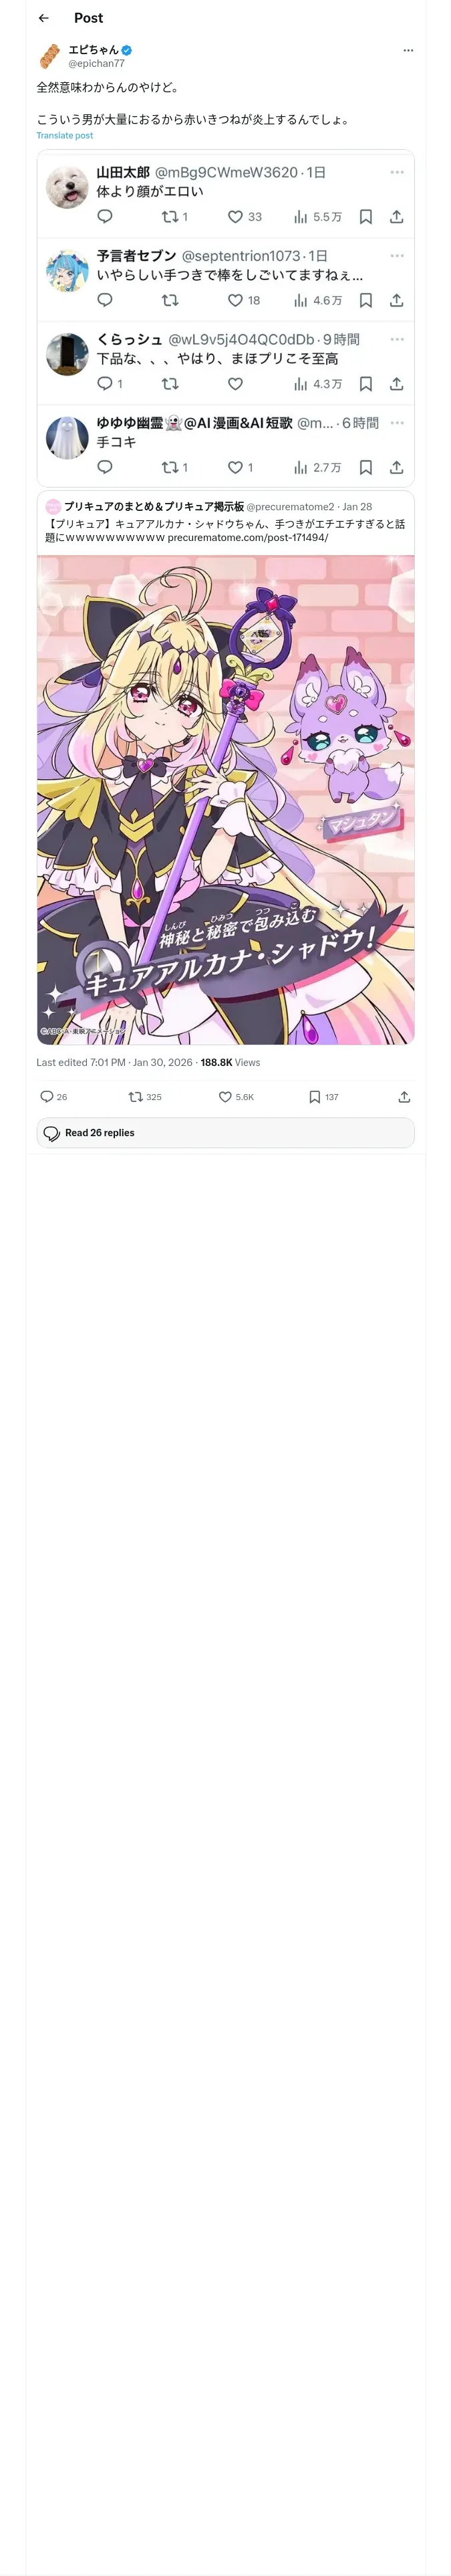
Task: View analytics of 山田太郎's reply showing 5.5万
Action: (318, 217)
